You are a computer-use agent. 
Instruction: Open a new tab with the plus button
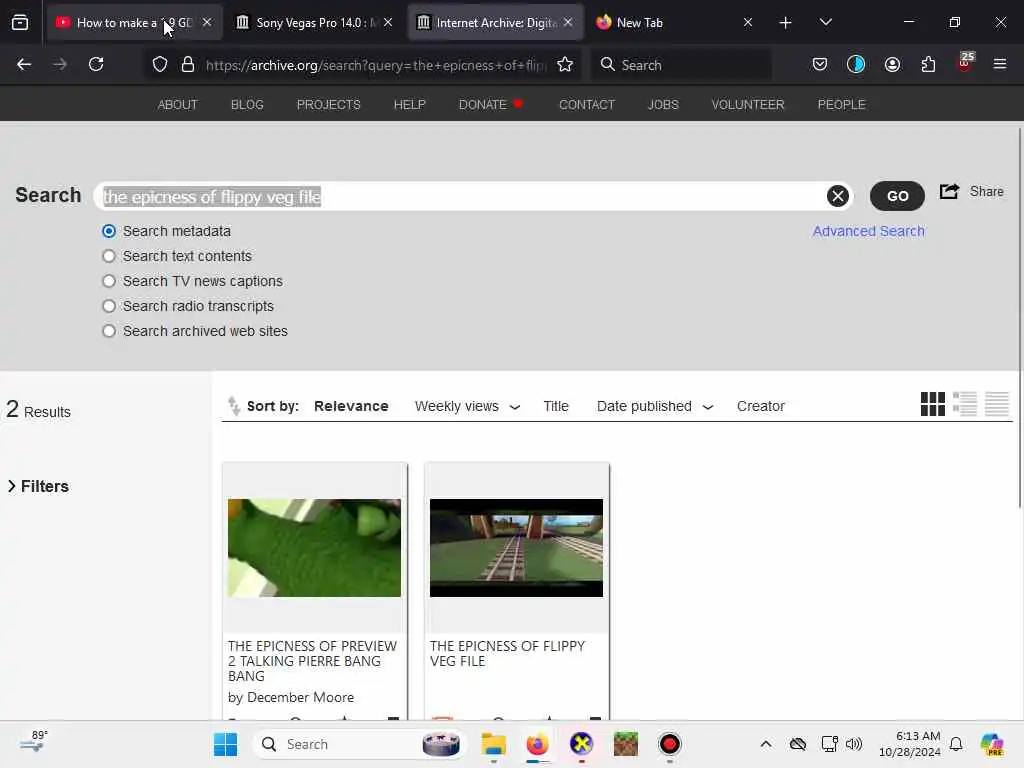point(786,23)
